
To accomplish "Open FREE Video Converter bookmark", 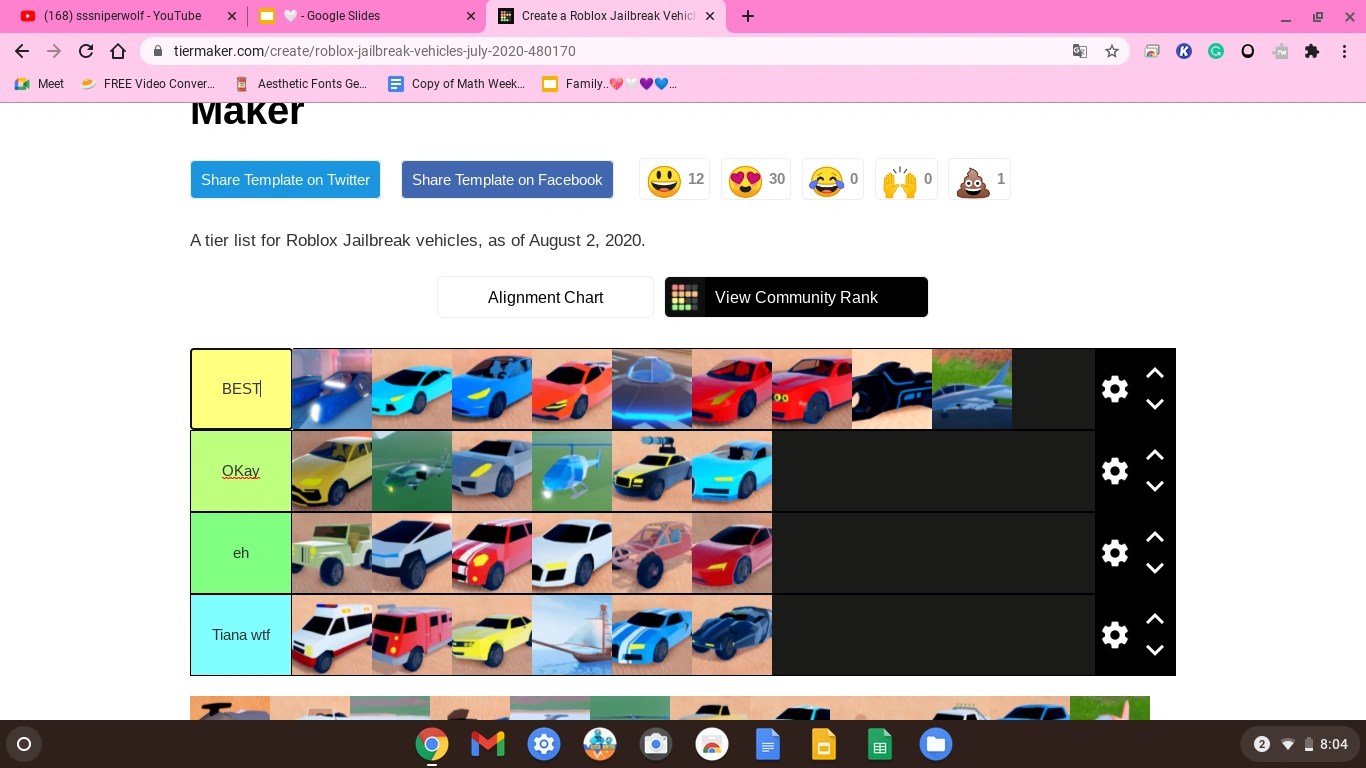I will tap(148, 84).
